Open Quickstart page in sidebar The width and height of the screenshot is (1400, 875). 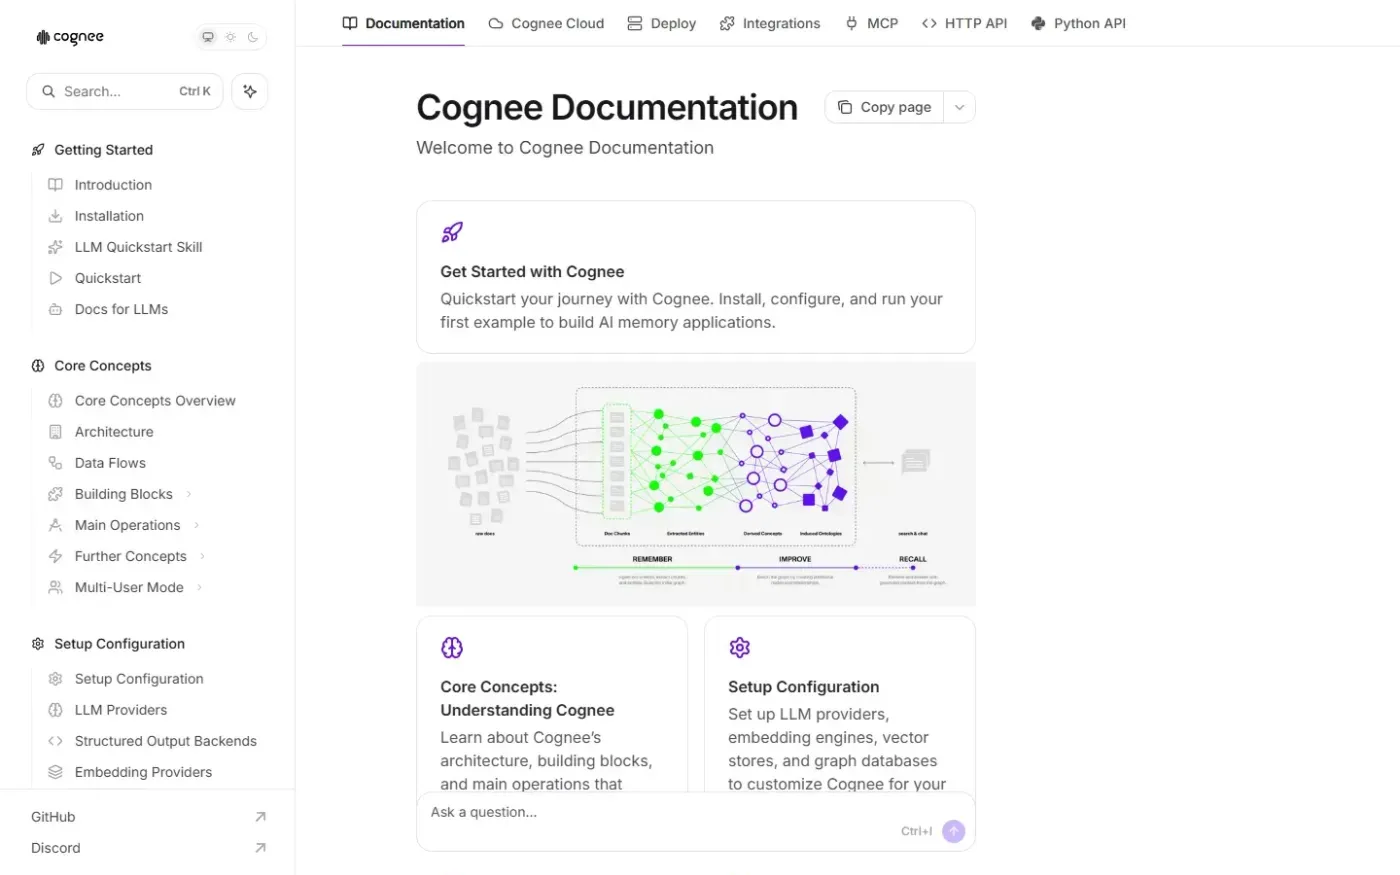pos(108,278)
